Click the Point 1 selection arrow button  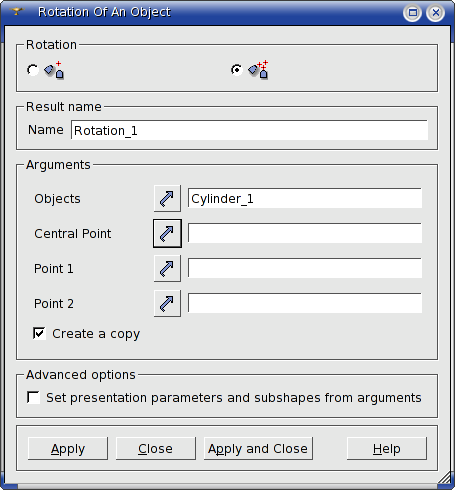[167, 268]
